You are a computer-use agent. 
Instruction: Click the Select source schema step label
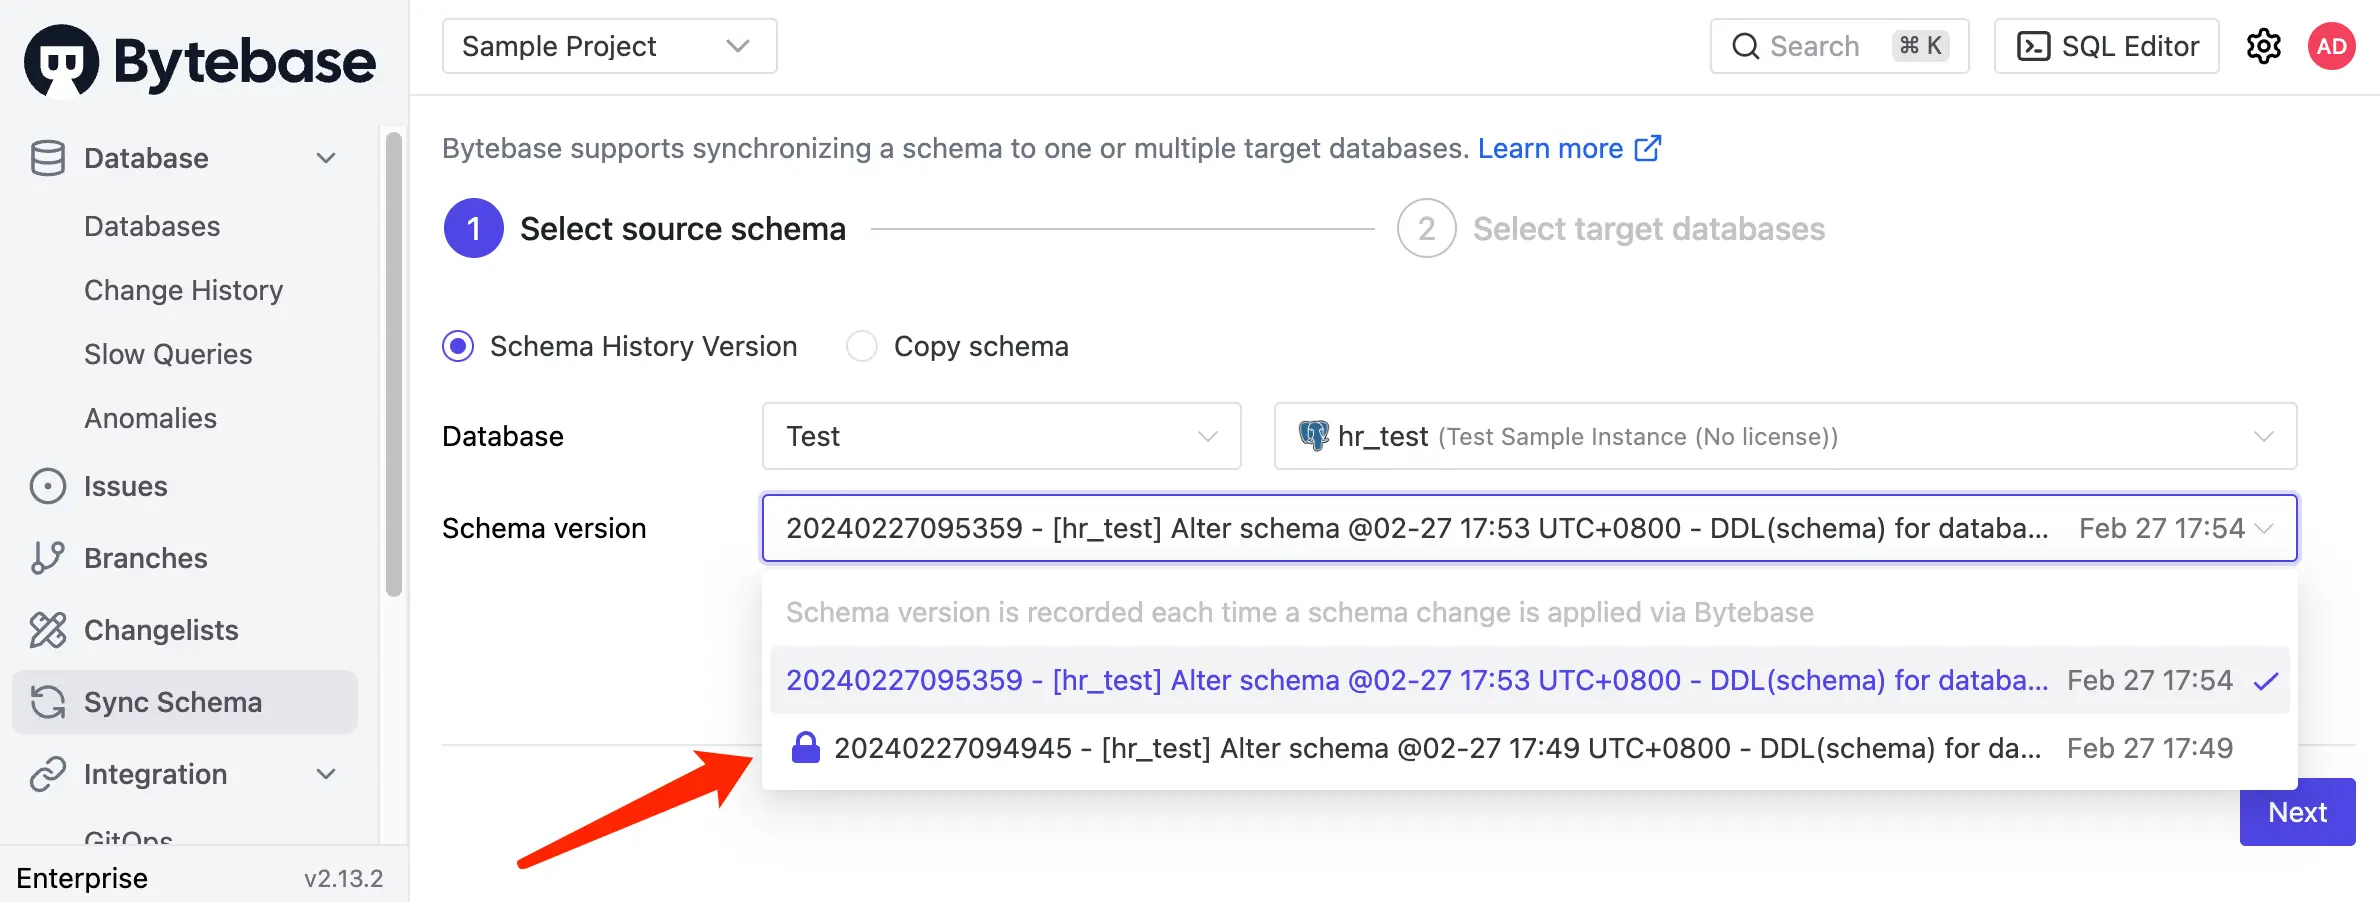pos(683,229)
